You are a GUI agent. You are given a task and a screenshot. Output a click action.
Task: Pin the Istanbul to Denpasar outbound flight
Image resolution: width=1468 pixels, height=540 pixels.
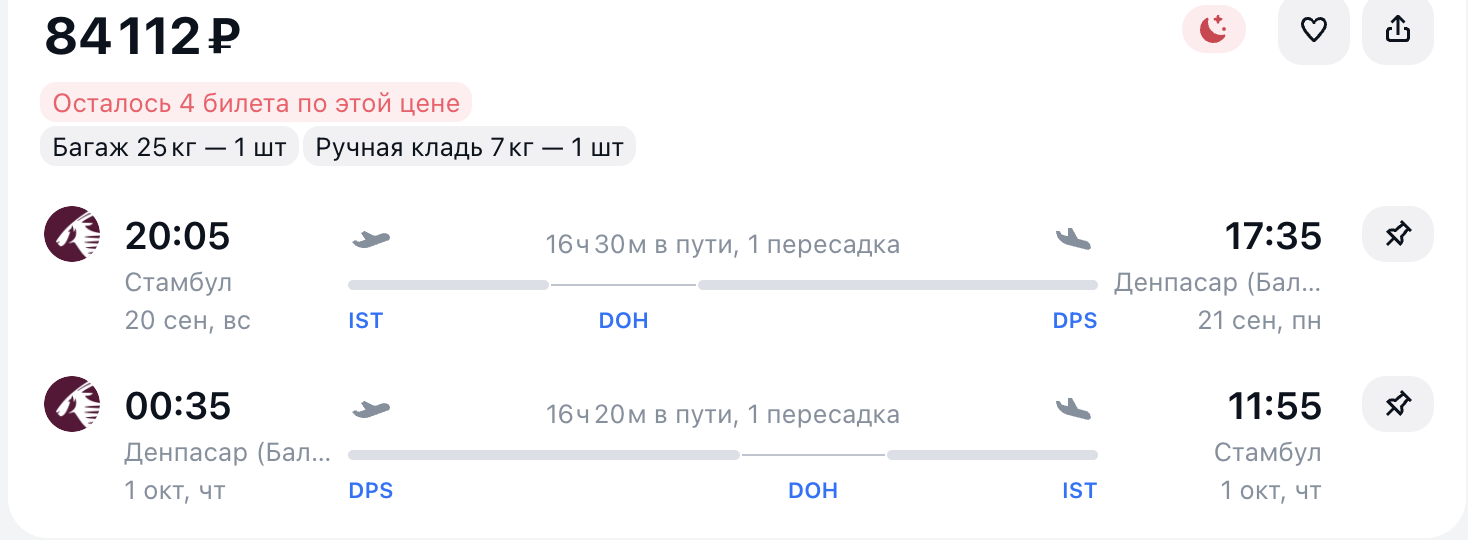click(1398, 235)
